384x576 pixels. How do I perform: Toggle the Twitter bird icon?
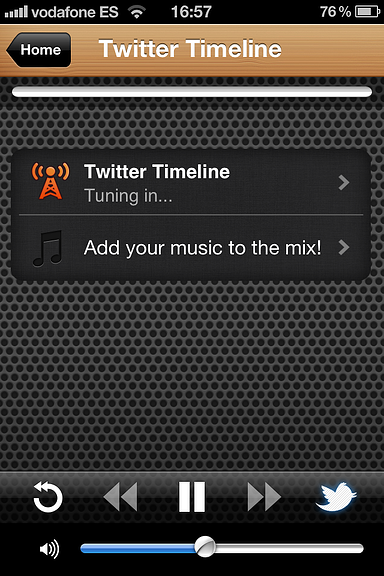(x=336, y=497)
